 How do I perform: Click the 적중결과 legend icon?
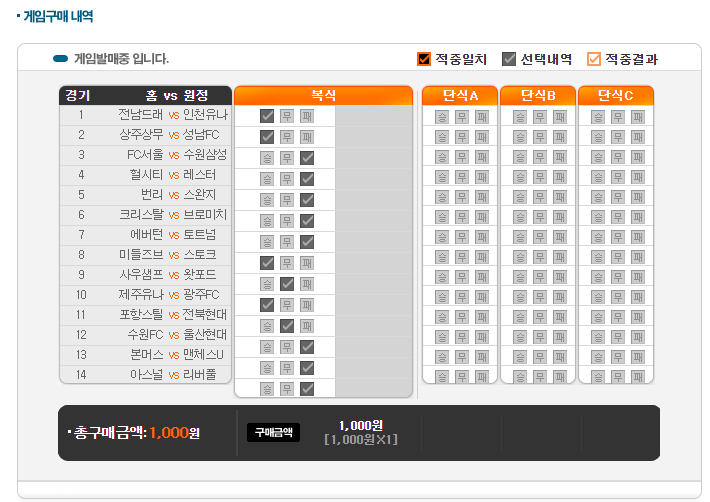point(594,59)
